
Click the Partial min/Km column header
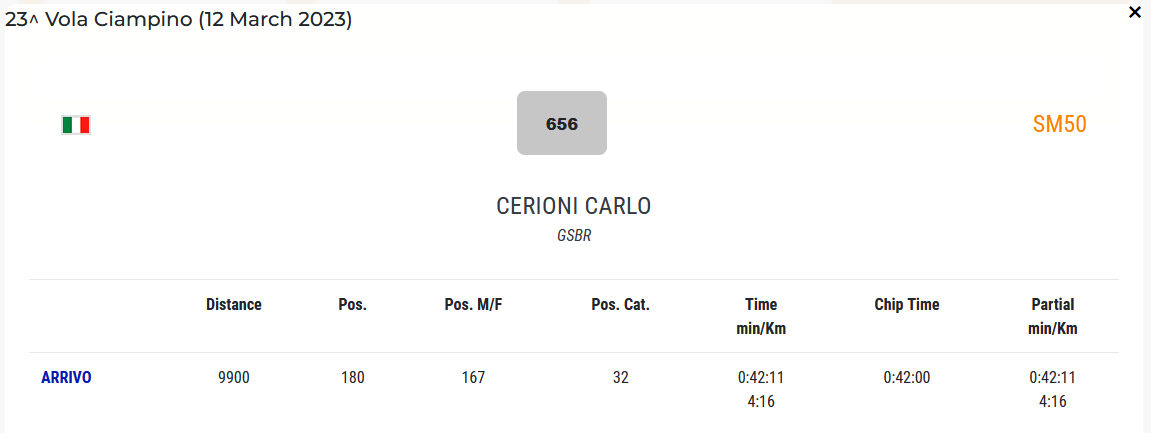tap(1053, 316)
